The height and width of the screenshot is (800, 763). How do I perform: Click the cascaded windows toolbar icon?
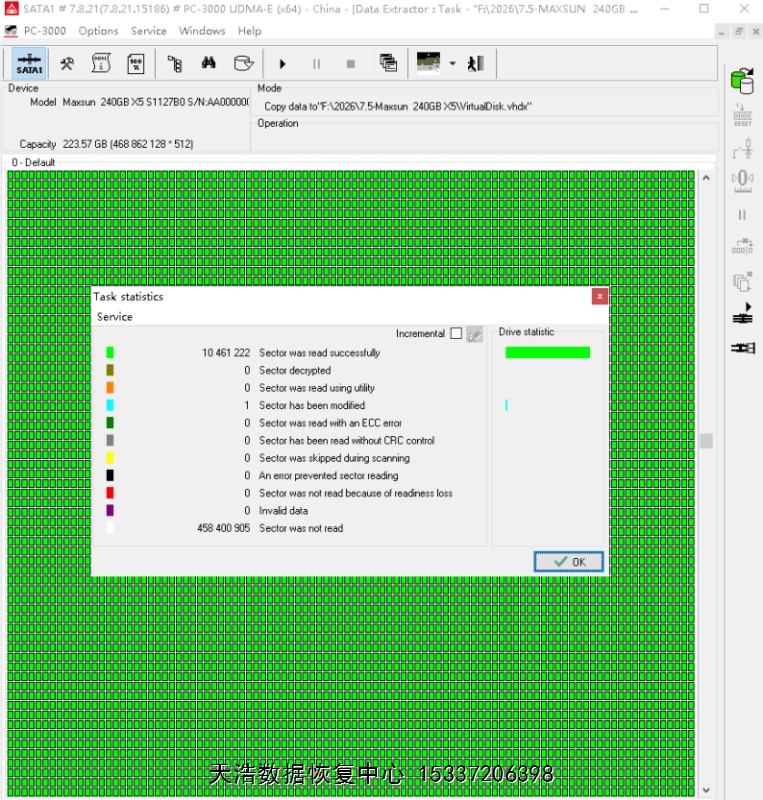tap(388, 63)
